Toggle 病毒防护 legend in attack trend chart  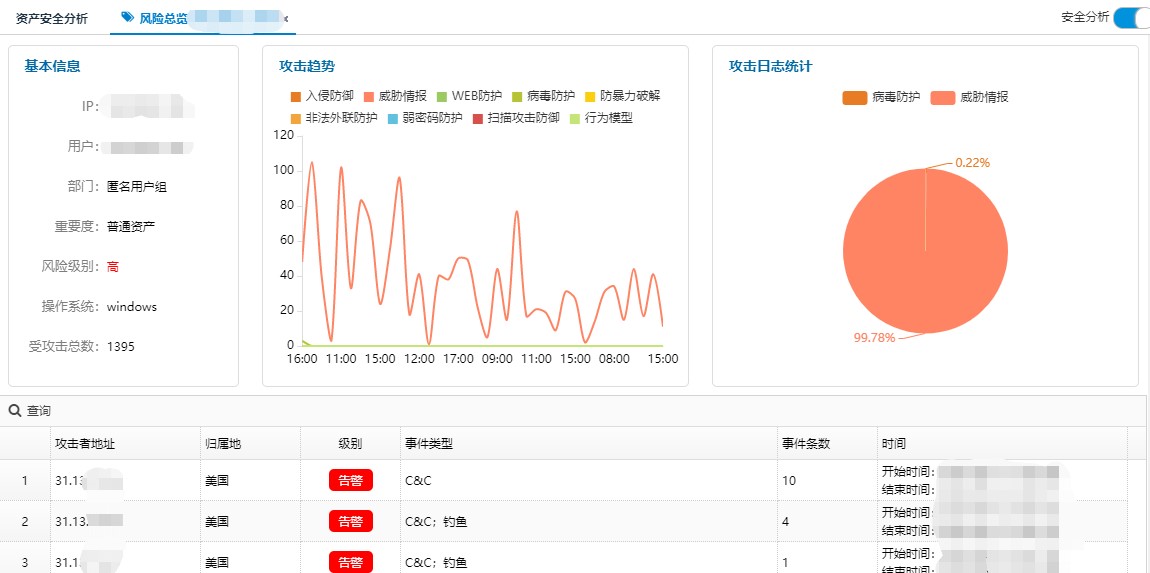543,96
